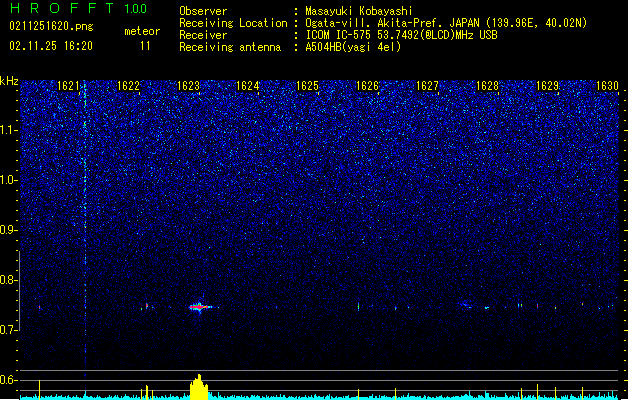Click the 1.0 kHz frequency label
Image resolution: width=629 pixels, height=400 pixels.
(9, 180)
